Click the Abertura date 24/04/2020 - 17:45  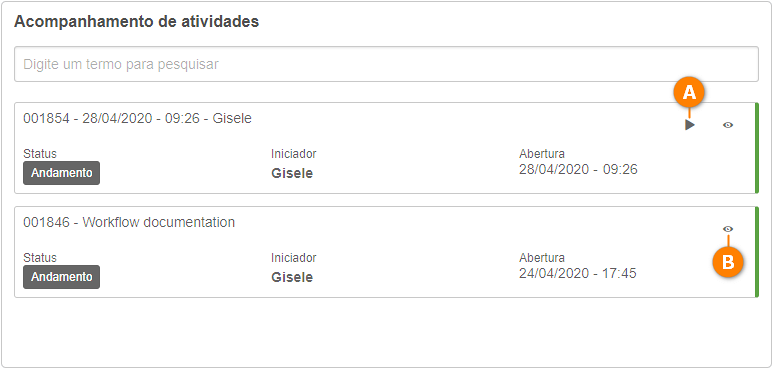click(578, 273)
